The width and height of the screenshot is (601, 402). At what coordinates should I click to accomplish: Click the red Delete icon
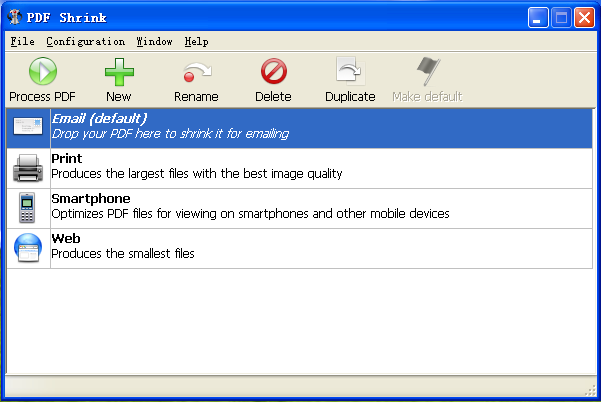click(x=274, y=71)
